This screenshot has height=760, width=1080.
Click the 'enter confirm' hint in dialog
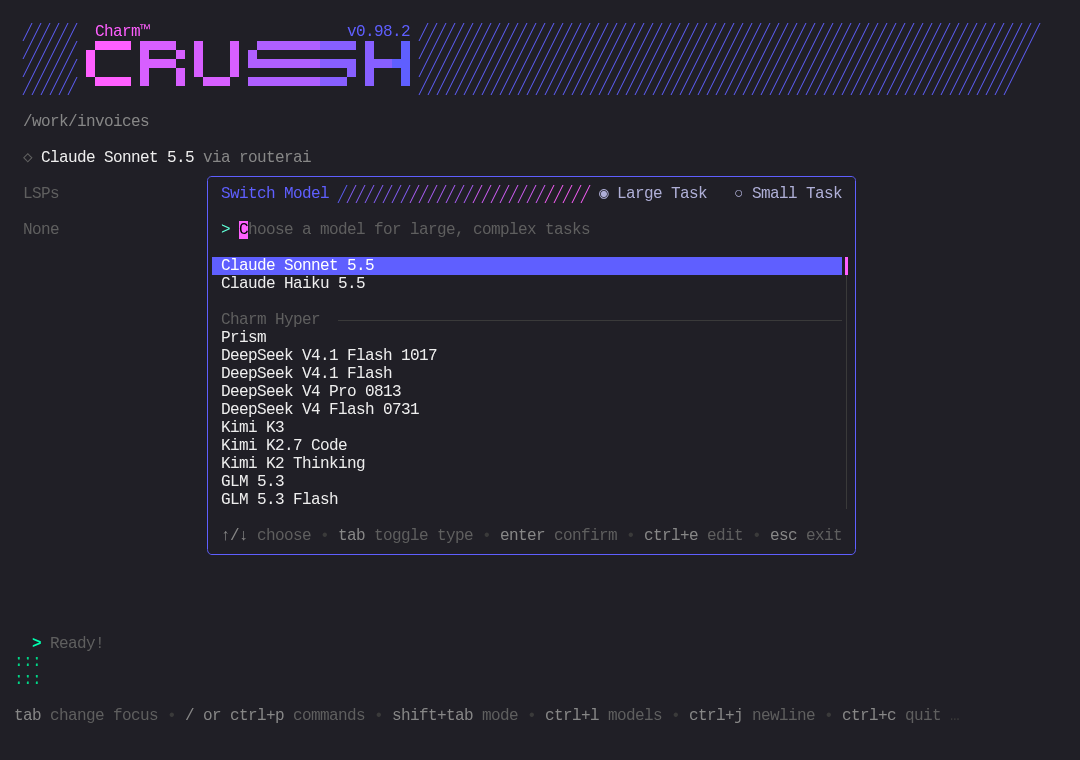tap(559, 535)
